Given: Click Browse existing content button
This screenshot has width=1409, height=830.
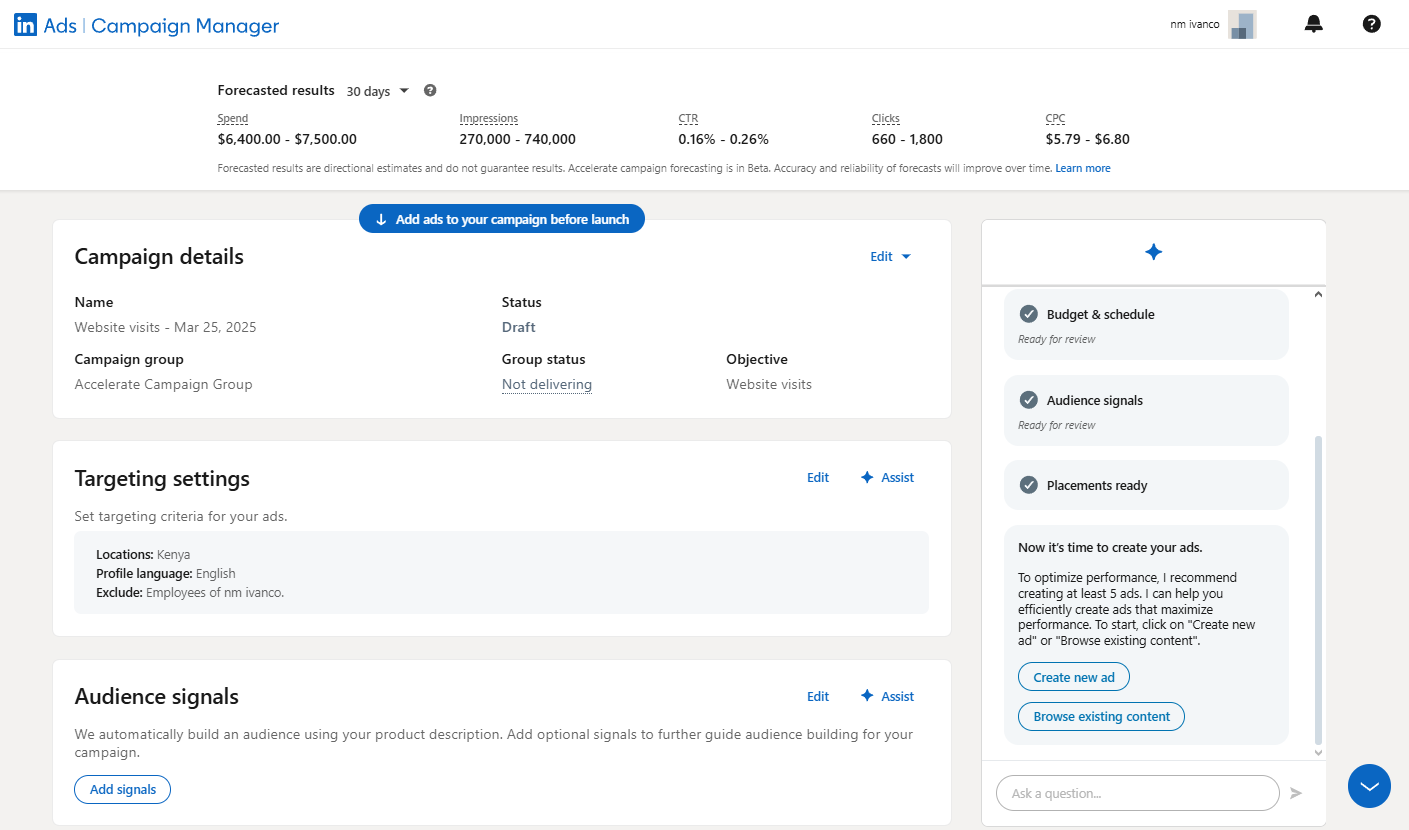Looking at the screenshot, I should [1101, 717].
